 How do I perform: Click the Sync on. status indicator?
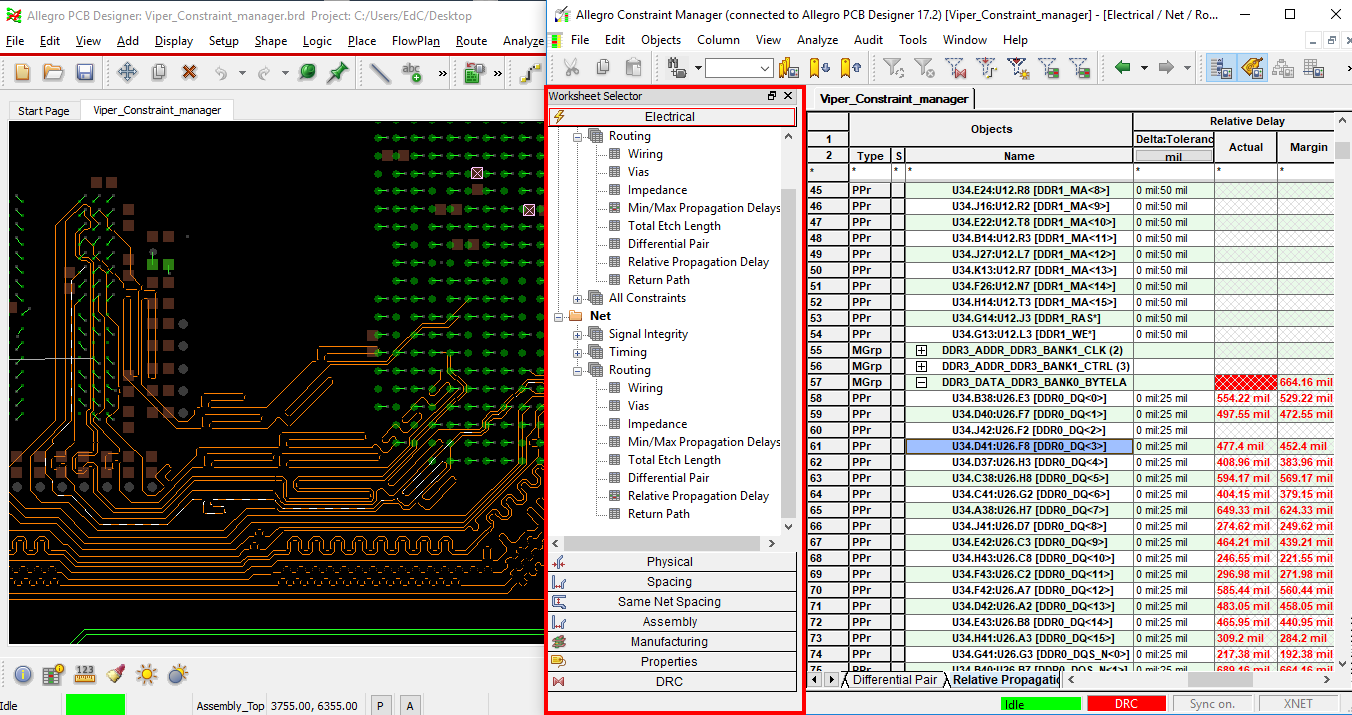(1212, 704)
